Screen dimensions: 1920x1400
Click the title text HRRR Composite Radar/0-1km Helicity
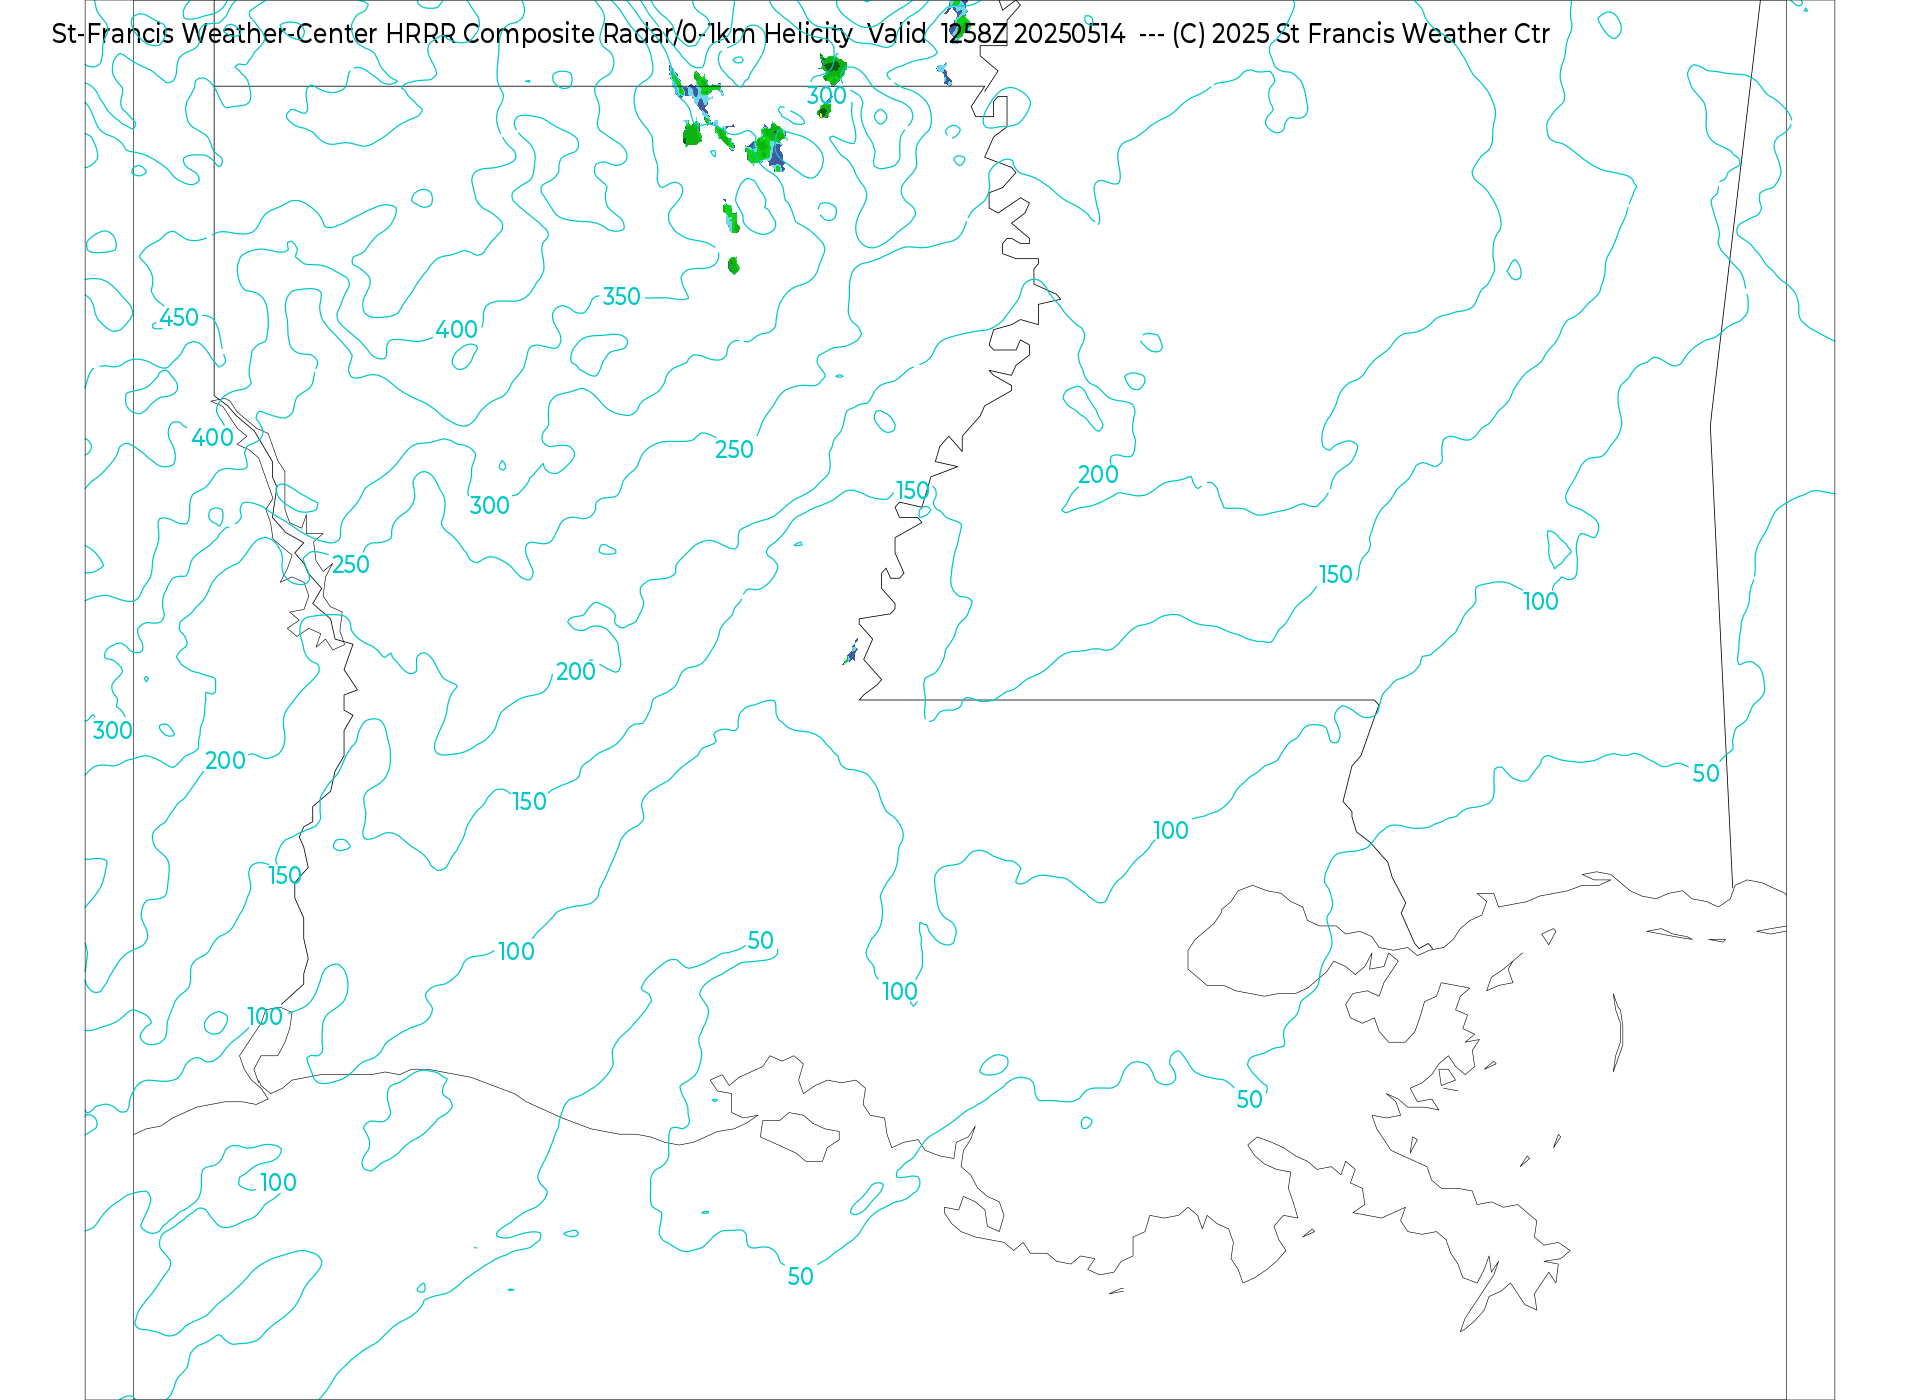coord(619,34)
